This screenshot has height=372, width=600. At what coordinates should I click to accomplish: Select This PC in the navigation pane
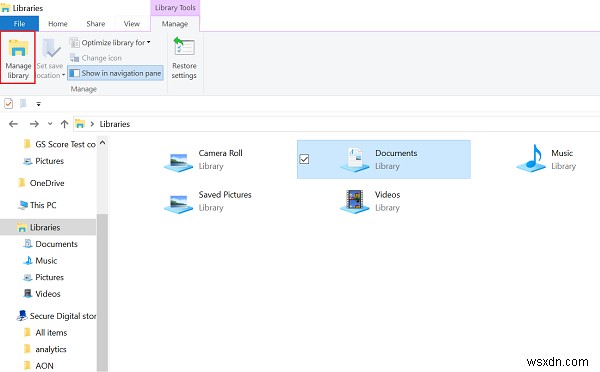[38, 205]
